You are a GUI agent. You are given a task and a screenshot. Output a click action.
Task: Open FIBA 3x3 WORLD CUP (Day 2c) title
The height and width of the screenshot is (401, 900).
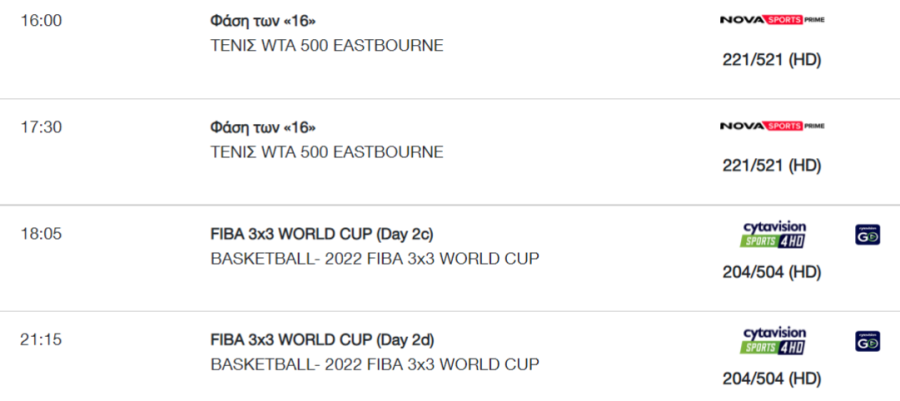tap(322, 235)
